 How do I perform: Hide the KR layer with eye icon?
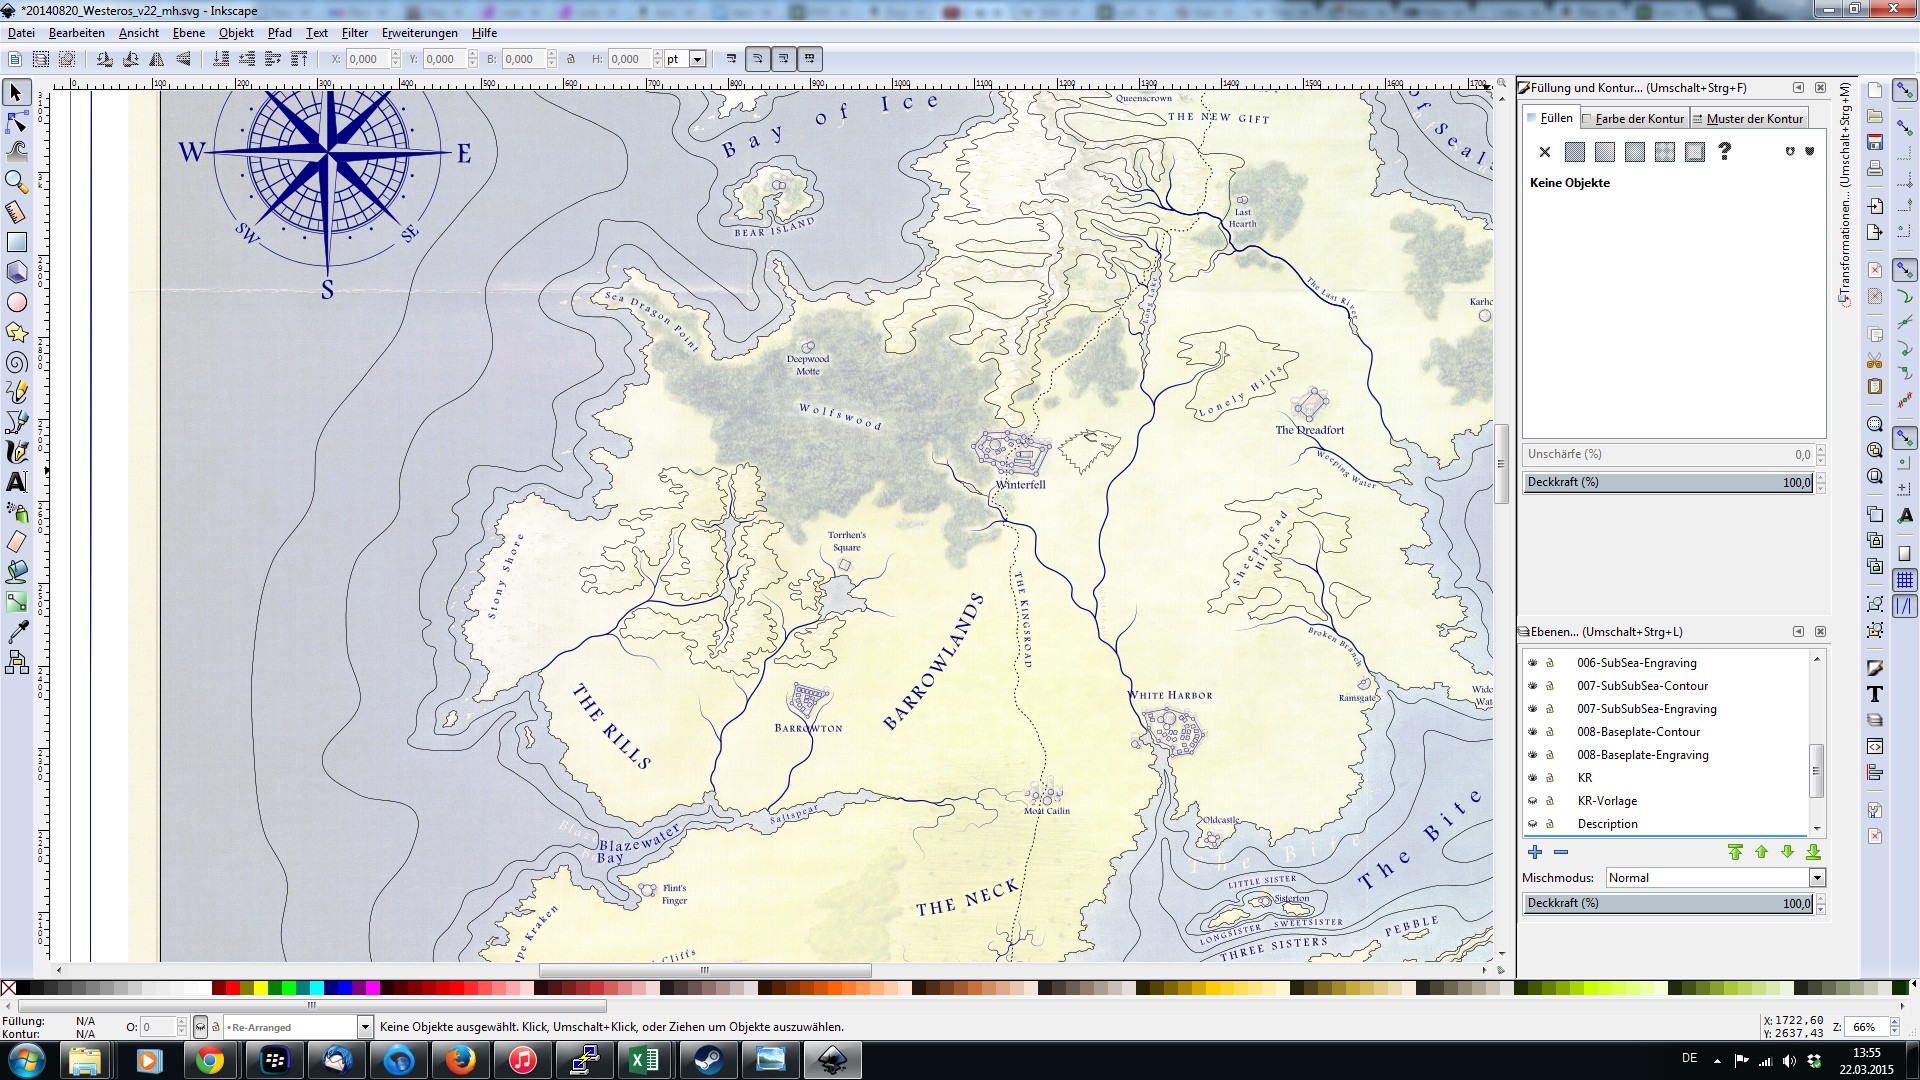(x=1532, y=778)
